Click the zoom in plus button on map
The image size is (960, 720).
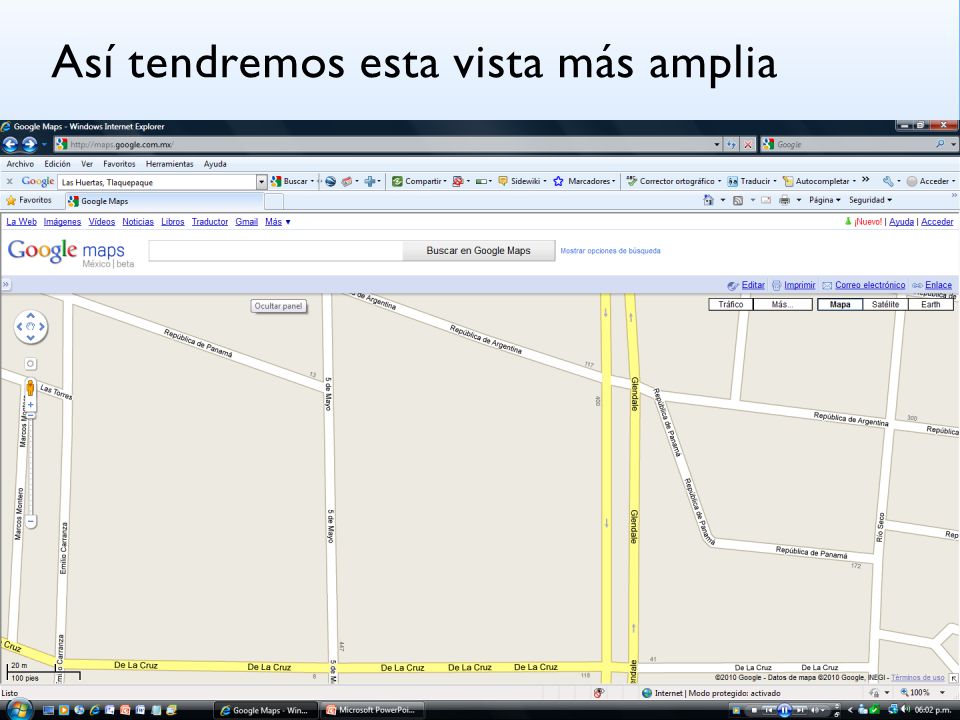pyautogui.click(x=31, y=405)
